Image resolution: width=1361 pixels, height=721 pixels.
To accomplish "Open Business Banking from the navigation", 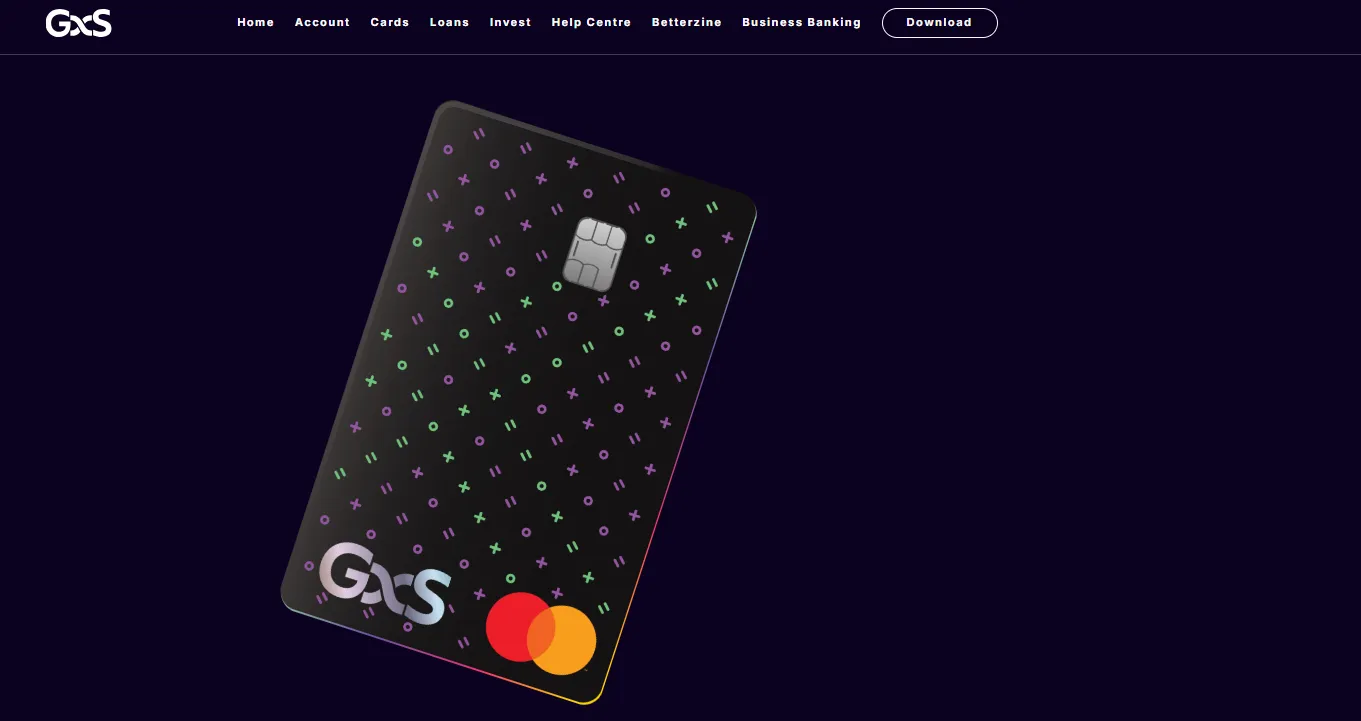I will point(801,22).
